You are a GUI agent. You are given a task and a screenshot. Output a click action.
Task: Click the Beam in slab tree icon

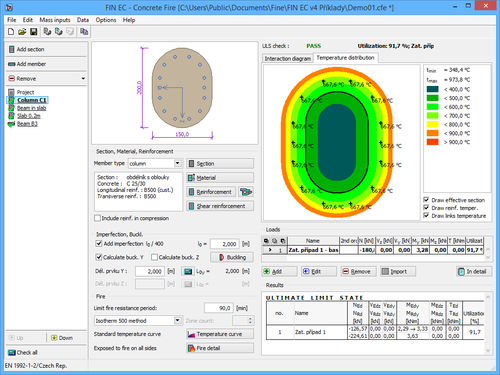(11, 108)
